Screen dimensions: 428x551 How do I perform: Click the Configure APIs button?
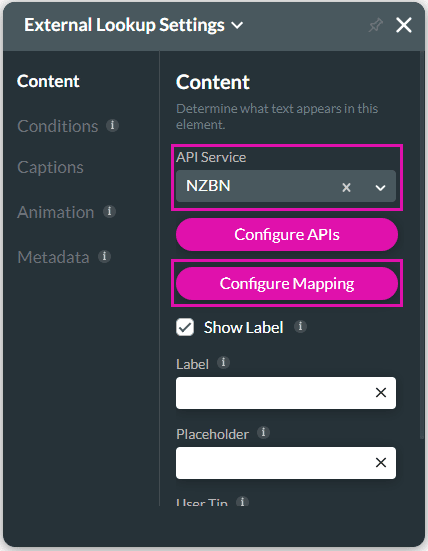tap(287, 235)
